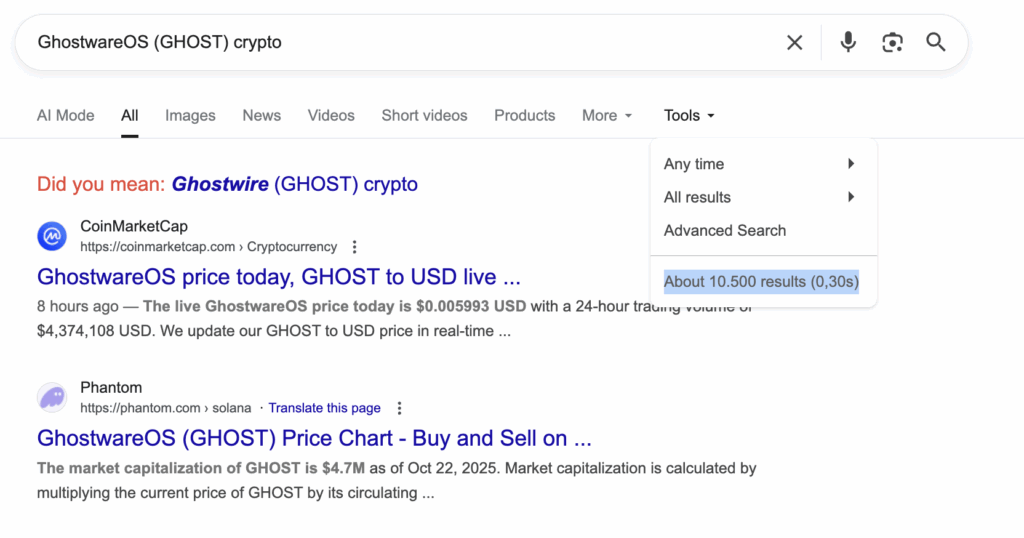1024x538 pixels.
Task: Open the AI Mode tab
Action: click(x=65, y=115)
